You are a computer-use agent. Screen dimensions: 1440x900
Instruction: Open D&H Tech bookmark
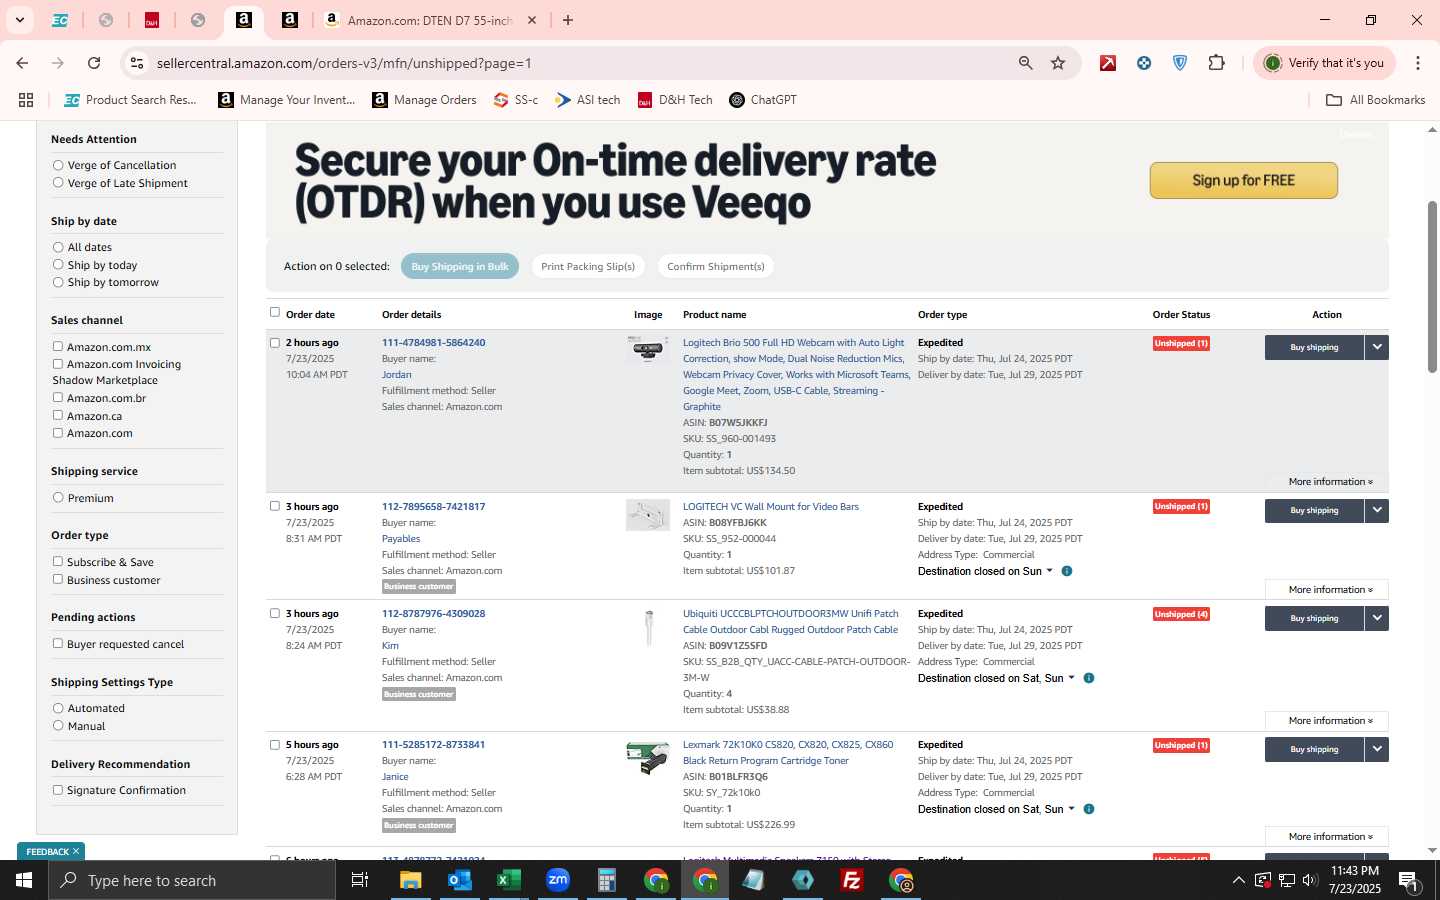click(675, 100)
